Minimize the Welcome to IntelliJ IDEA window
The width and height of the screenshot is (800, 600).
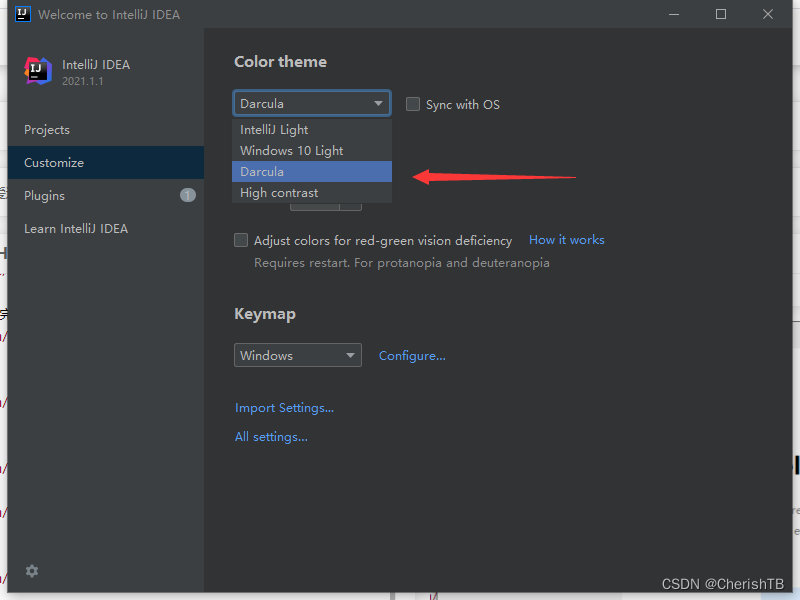(x=674, y=14)
